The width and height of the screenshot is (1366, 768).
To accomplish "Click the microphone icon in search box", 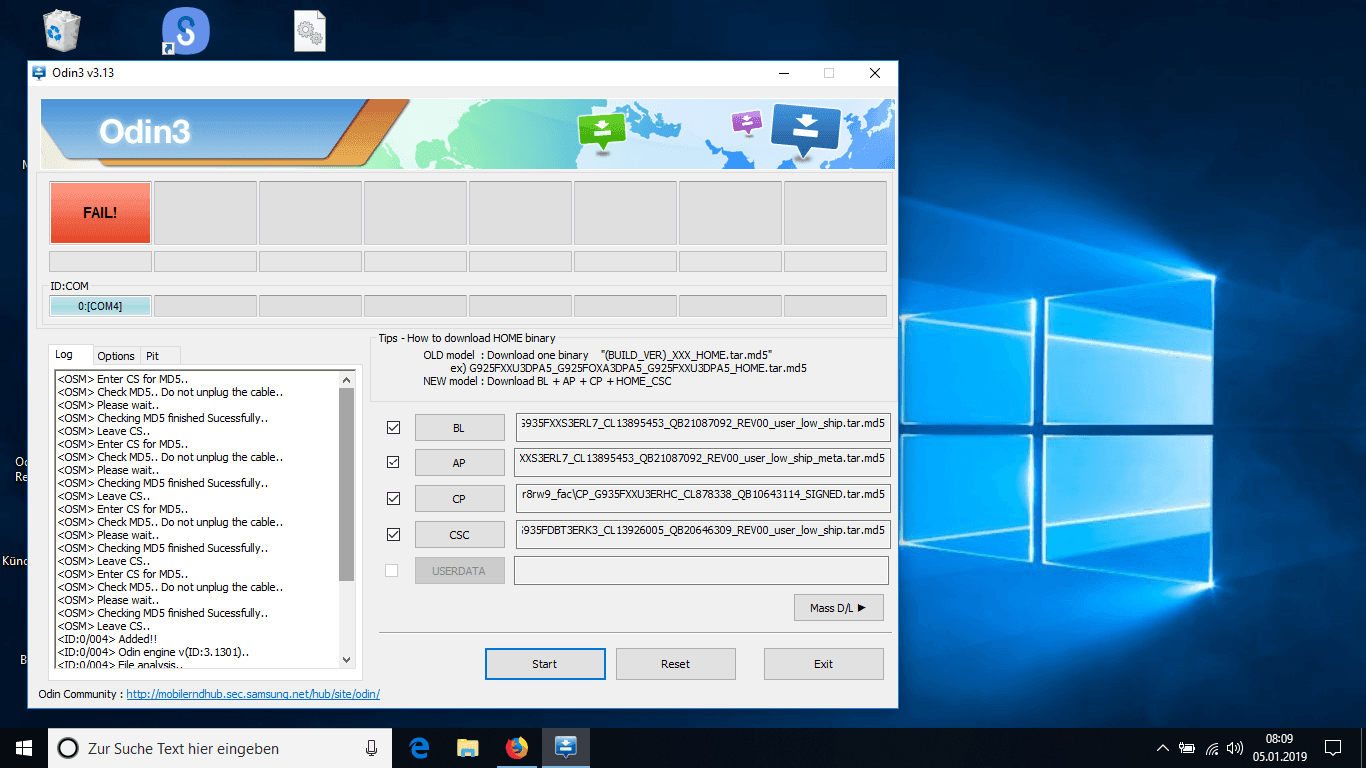I will pyautogui.click(x=372, y=748).
